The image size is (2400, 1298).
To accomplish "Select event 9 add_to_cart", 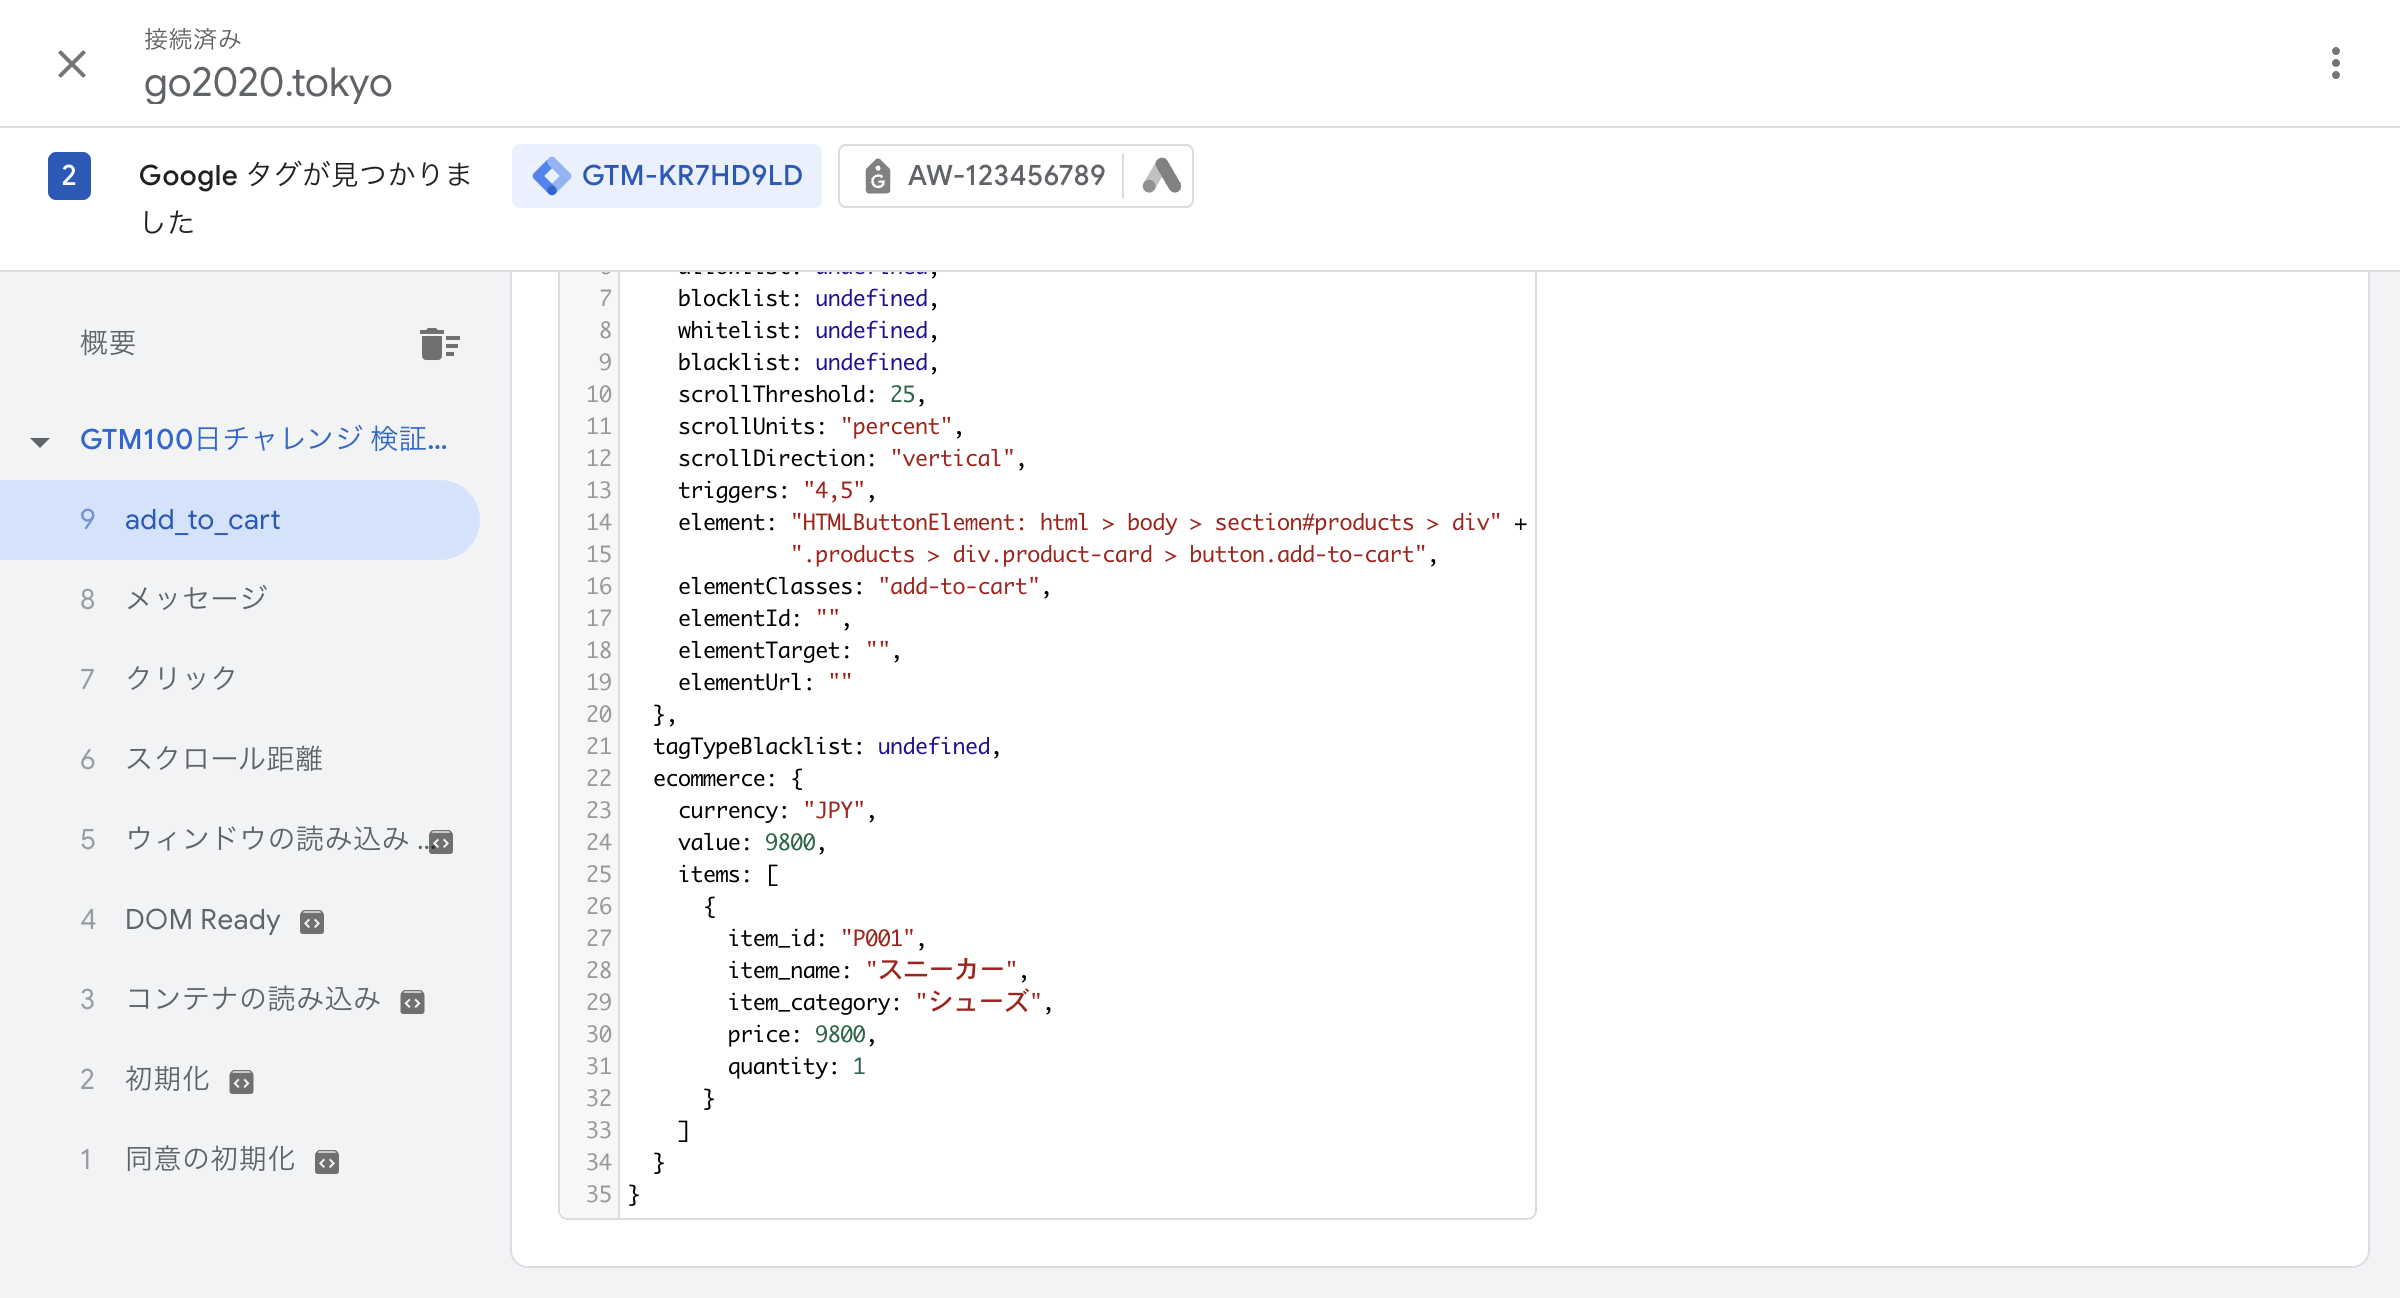I will point(240,520).
